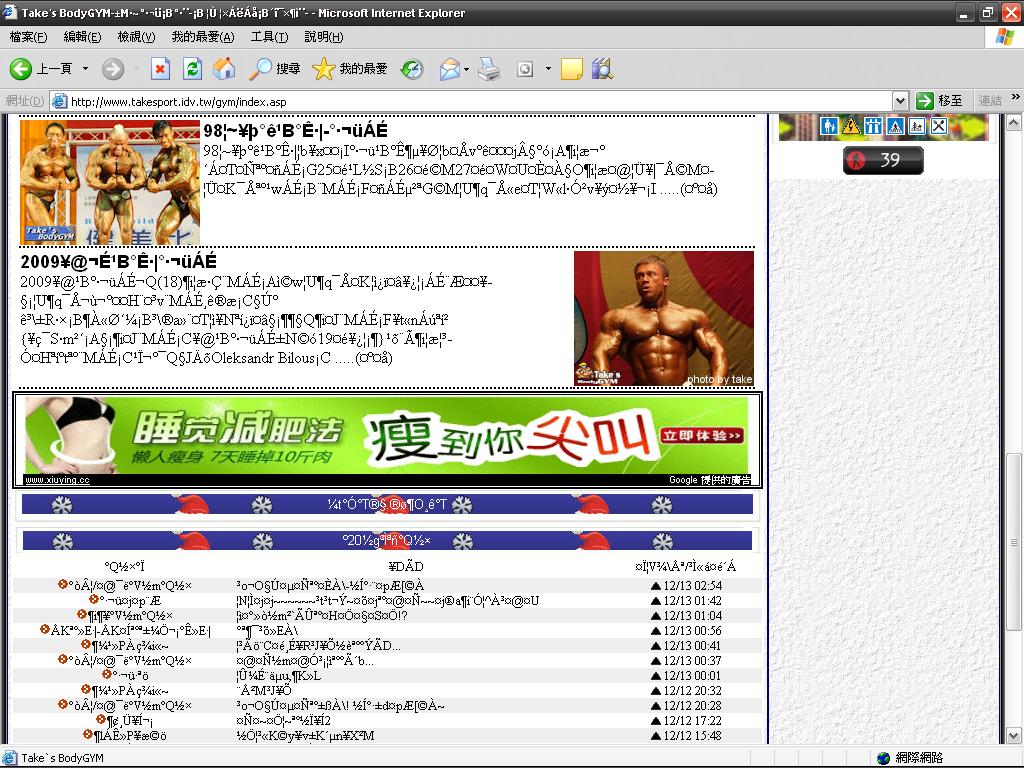Image resolution: width=1024 pixels, height=768 pixels.
Task: Open the three bodybuilders photo thumbnail
Action: 110,182
